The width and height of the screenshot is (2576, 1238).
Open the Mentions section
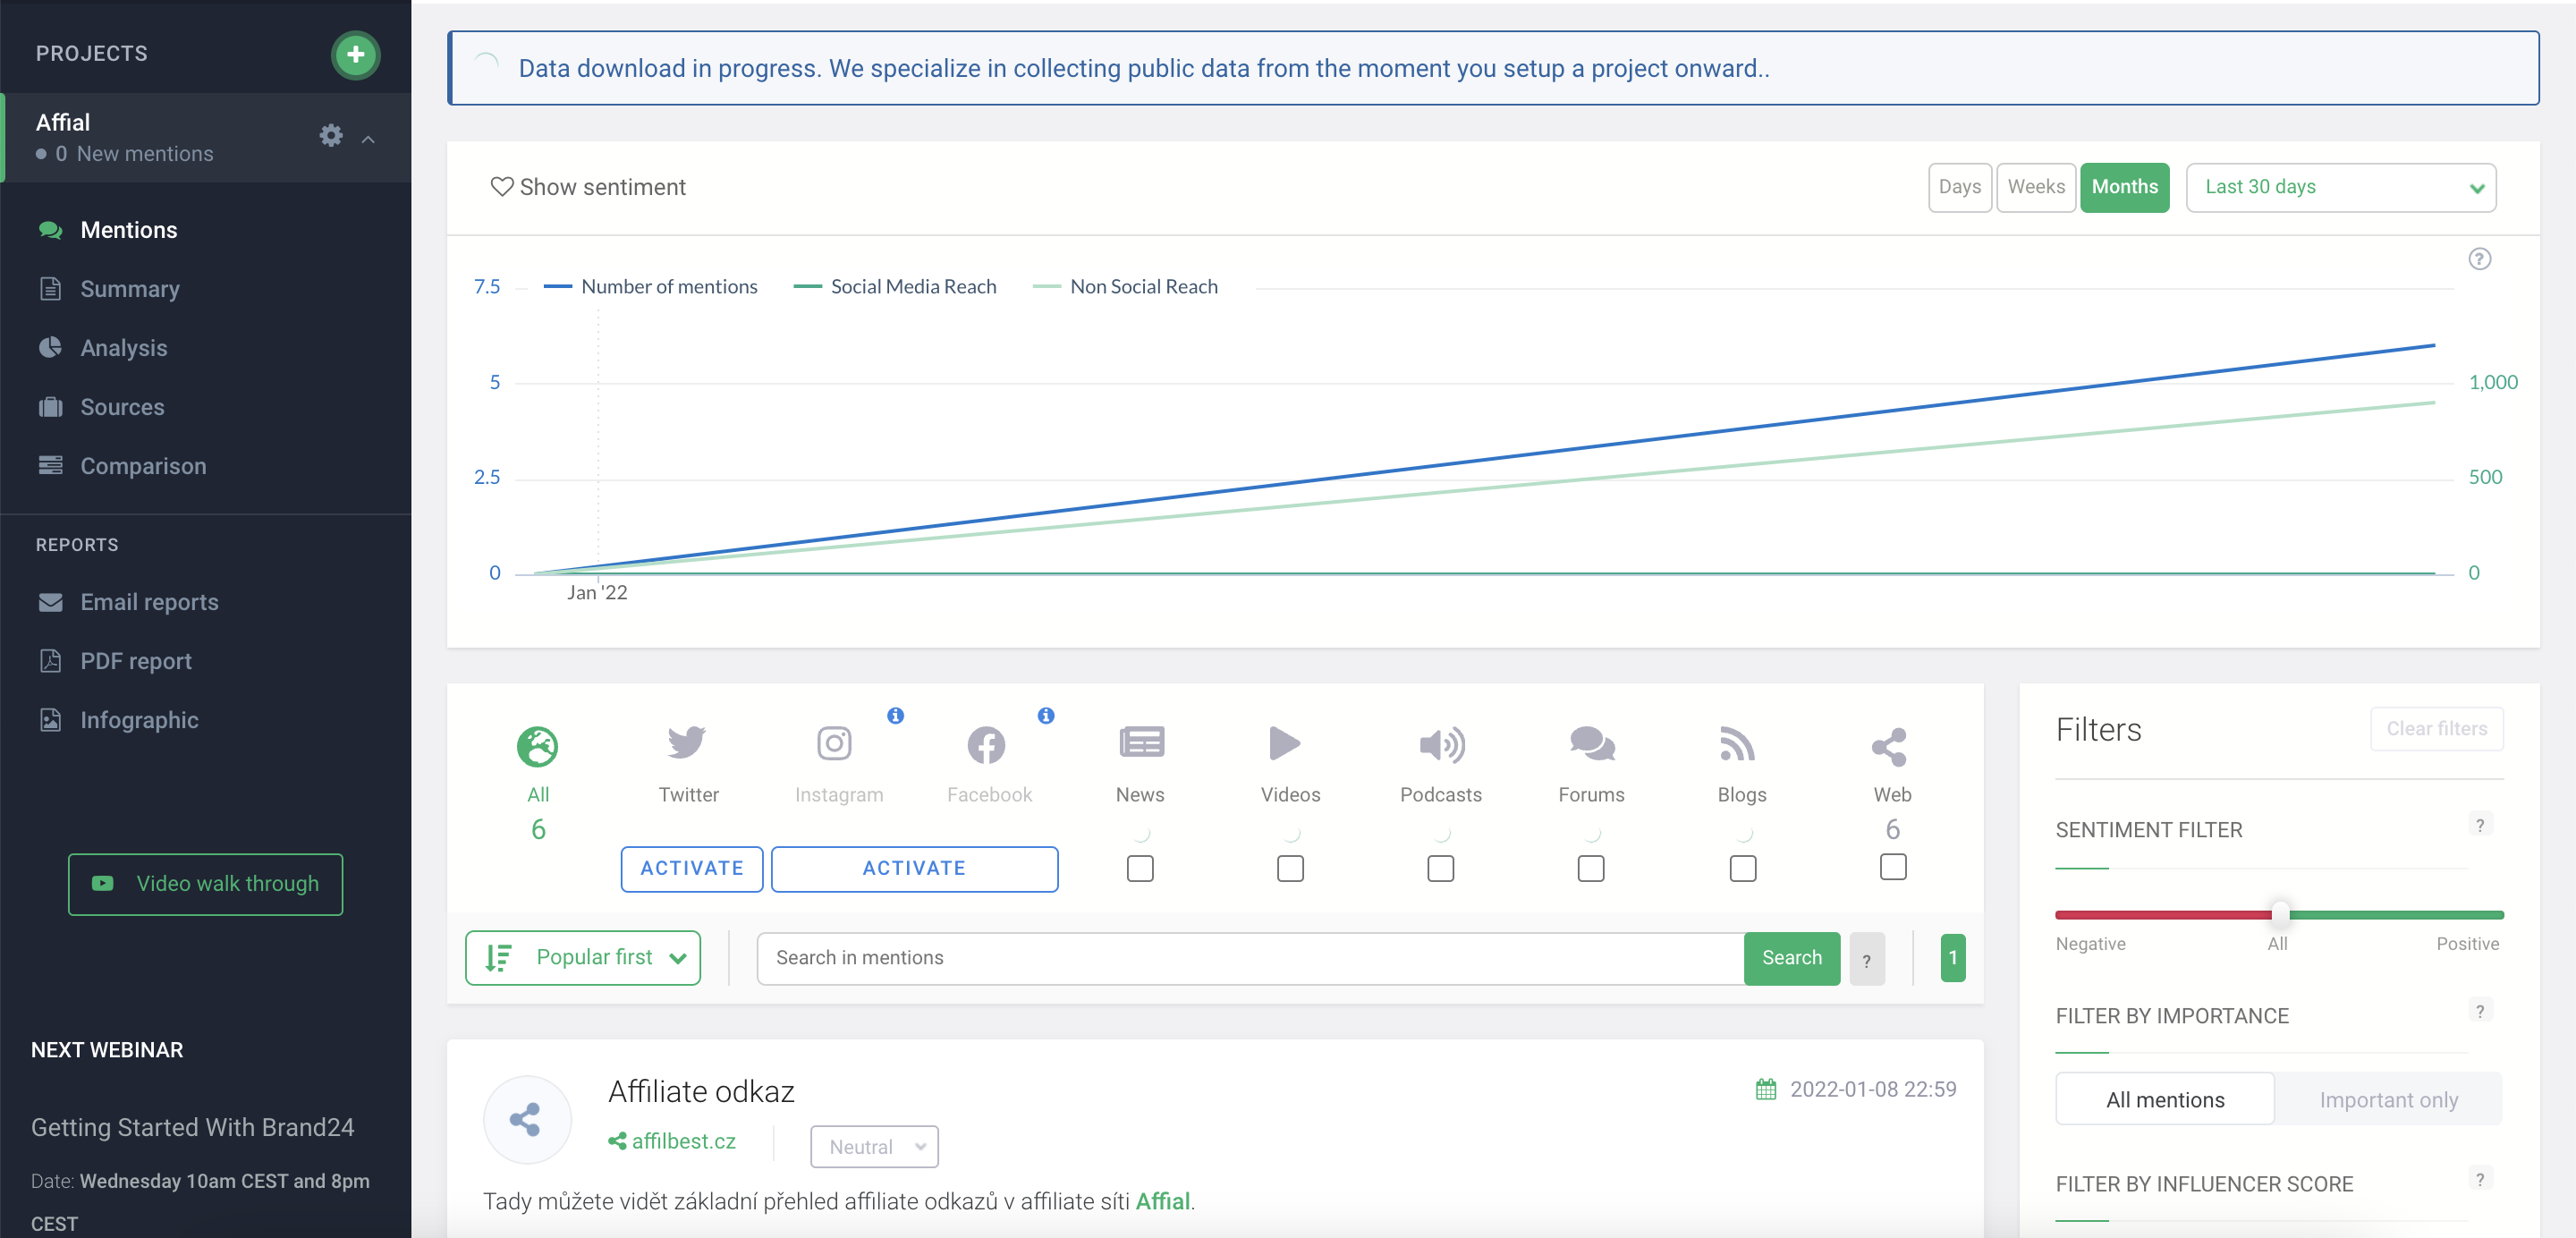pyautogui.click(x=128, y=230)
